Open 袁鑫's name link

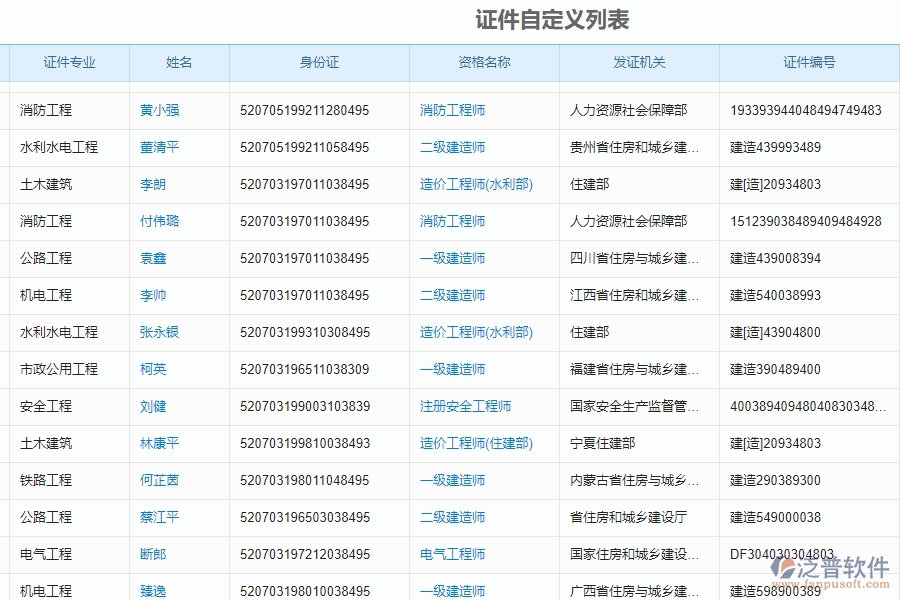click(152, 258)
